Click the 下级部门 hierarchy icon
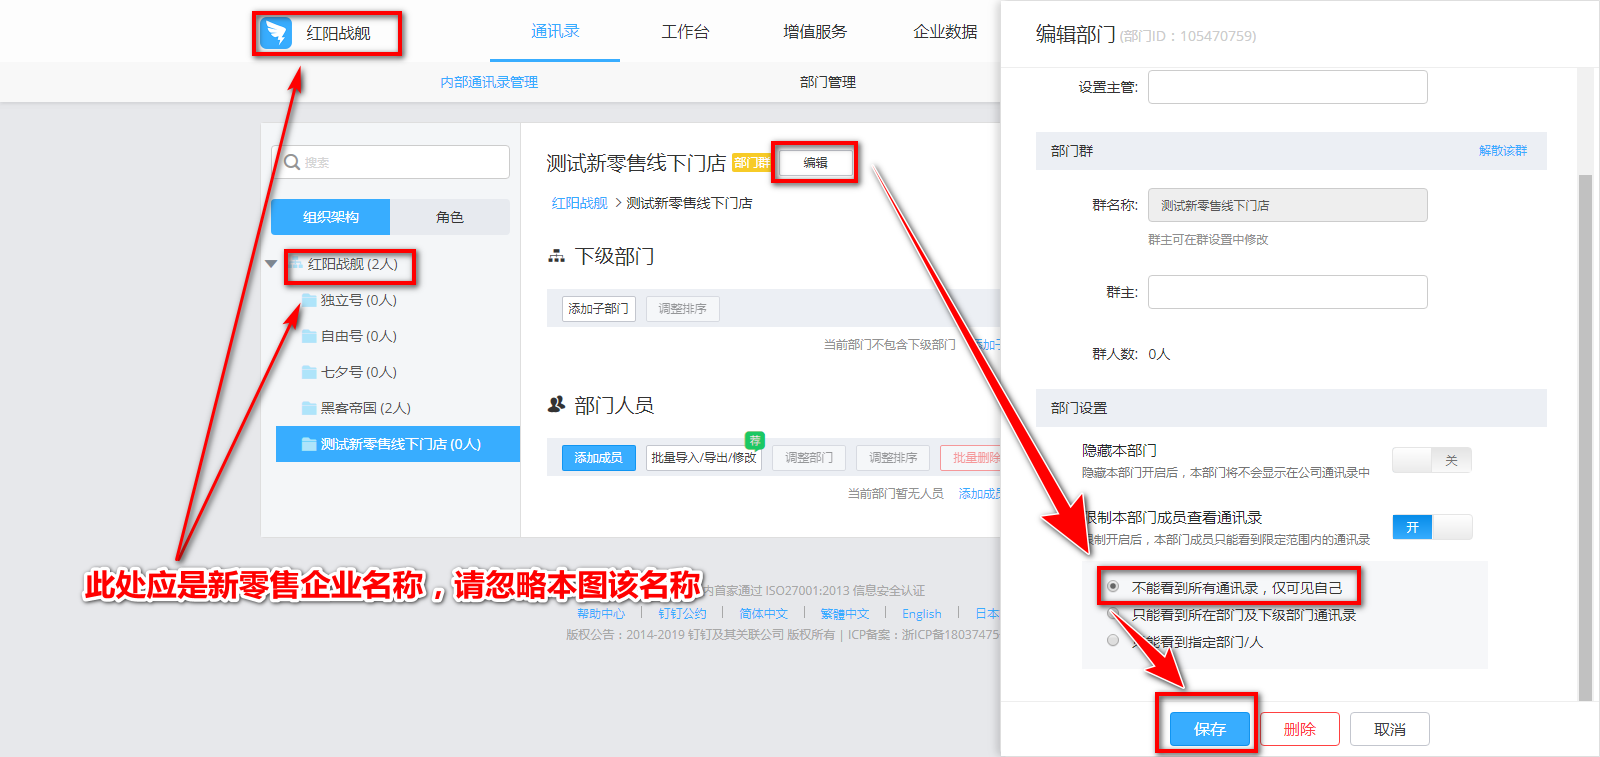The image size is (1600, 757). tap(556, 257)
